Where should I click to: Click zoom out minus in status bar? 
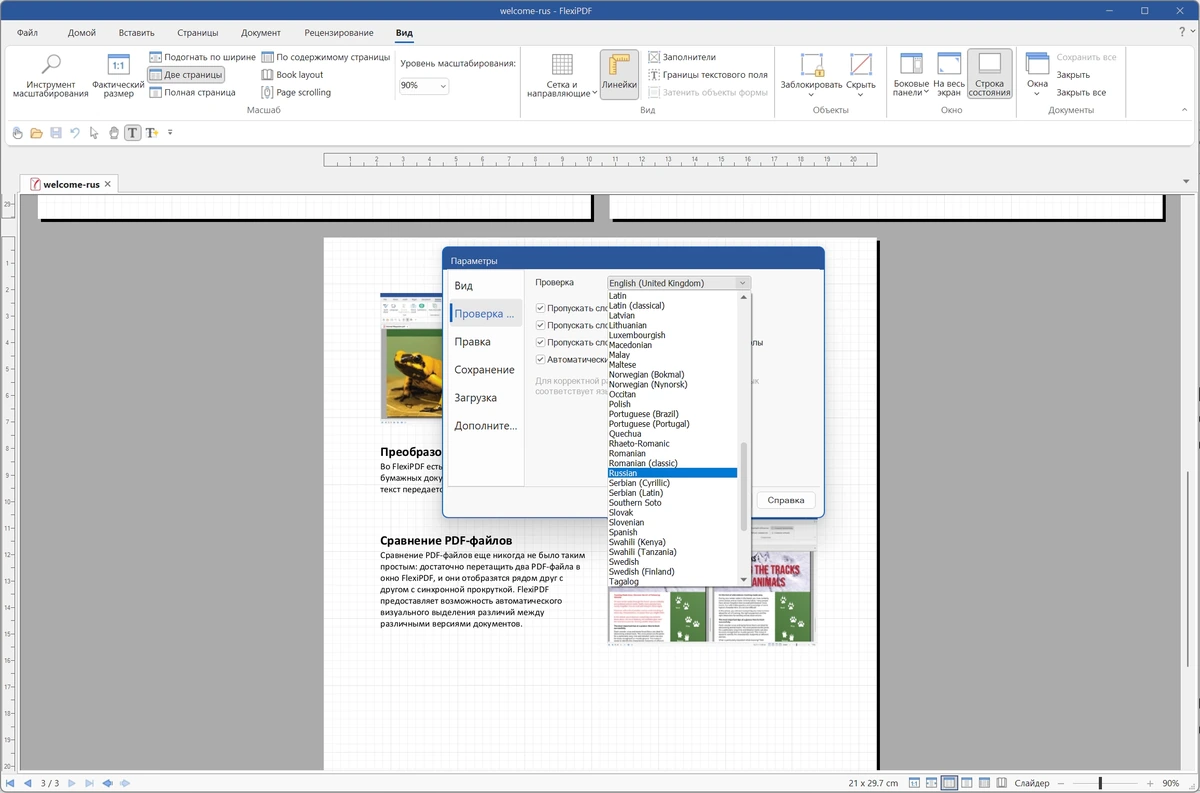click(1062, 783)
